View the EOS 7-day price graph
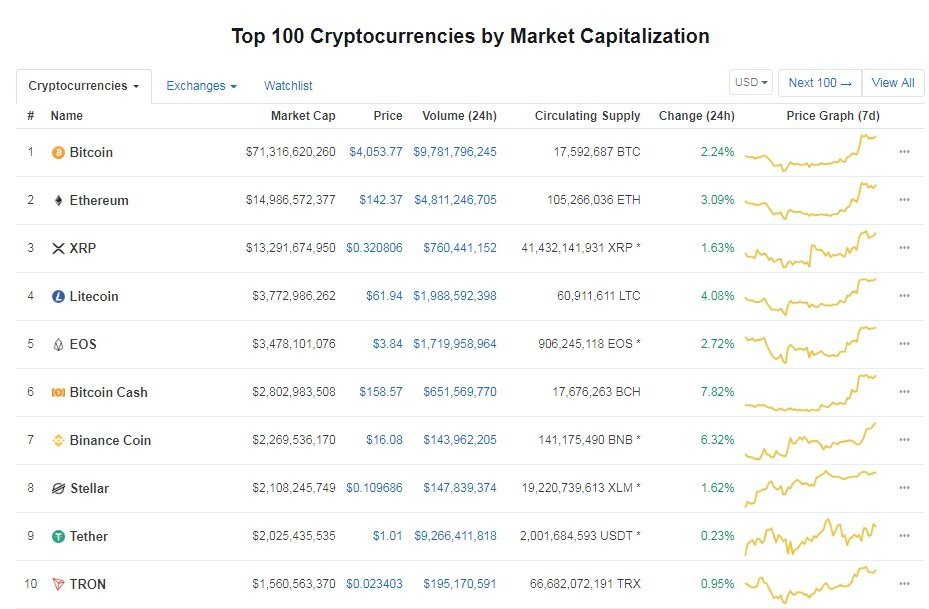This screenshot has width=929, height=609. 811,344
